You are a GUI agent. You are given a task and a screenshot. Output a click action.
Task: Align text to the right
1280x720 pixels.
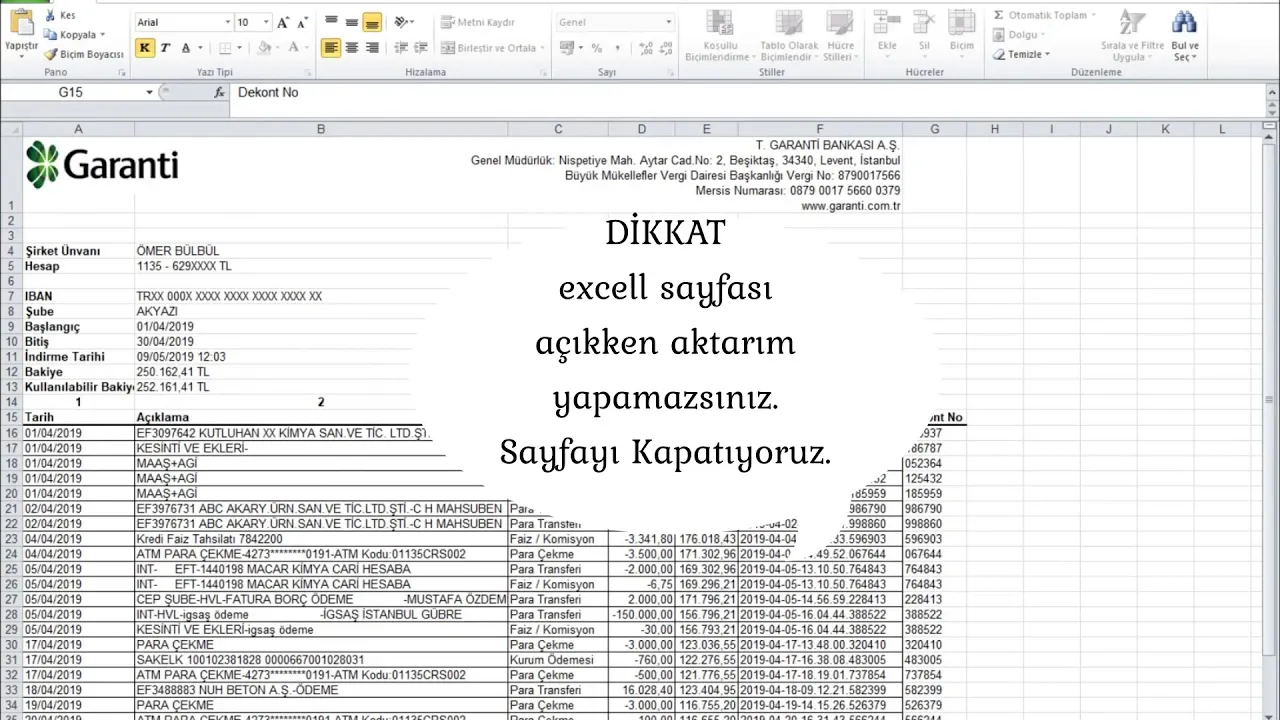(x=372, y=47)
